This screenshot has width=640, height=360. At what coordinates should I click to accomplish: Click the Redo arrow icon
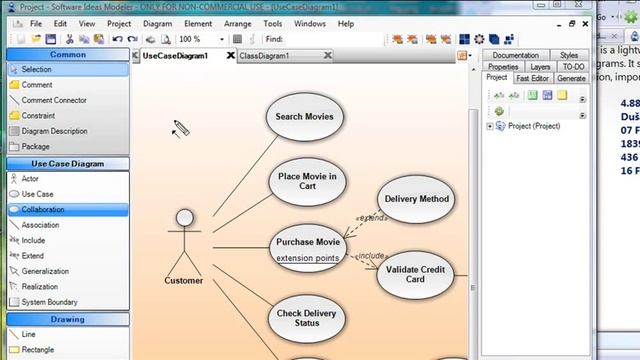(x=132, y=39)
